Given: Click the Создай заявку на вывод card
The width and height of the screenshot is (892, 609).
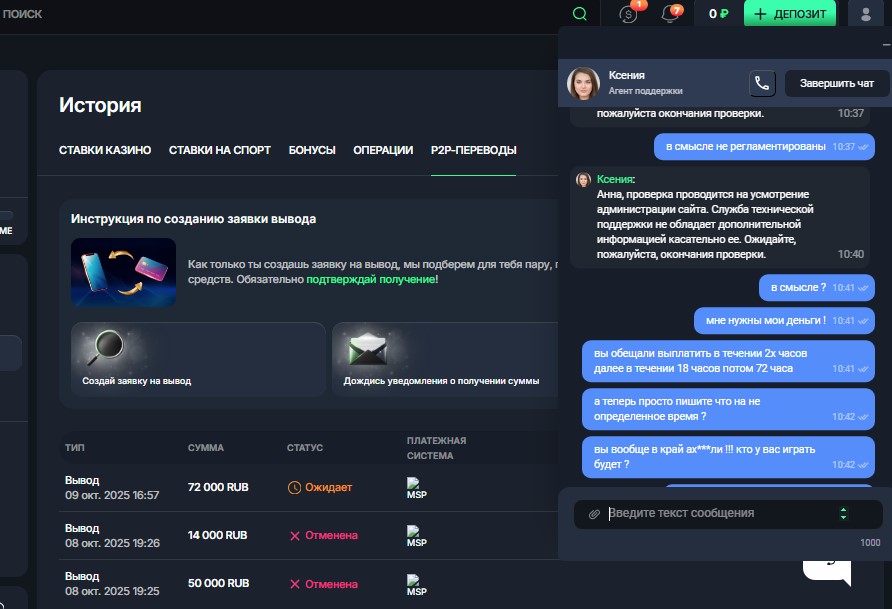Looking at the screenshot, I should pos(198,358).
